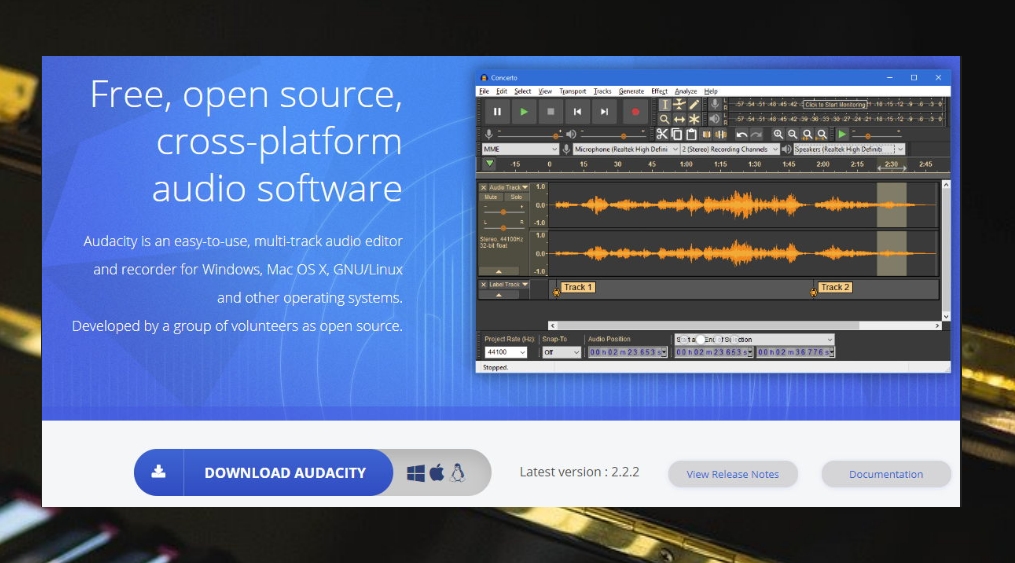Click the Apple logo download icon

[x=437, y=473]
